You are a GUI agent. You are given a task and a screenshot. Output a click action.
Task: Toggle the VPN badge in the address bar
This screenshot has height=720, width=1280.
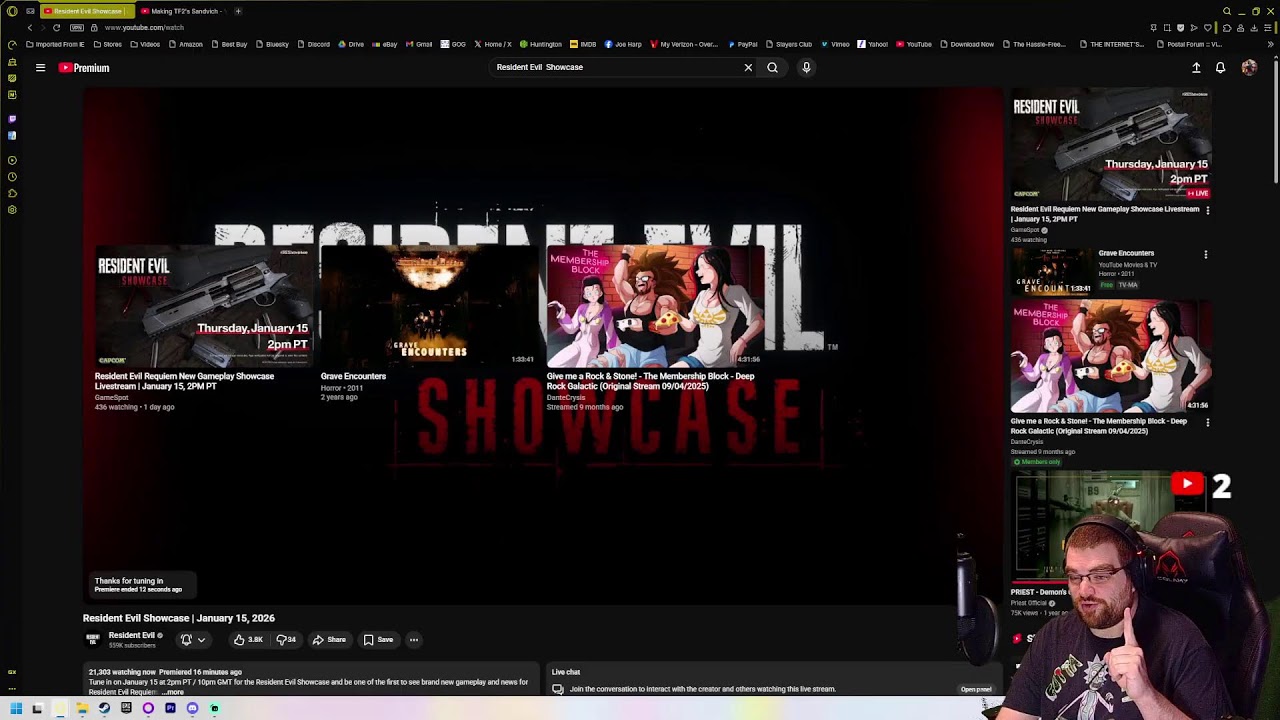click(77, 28)
